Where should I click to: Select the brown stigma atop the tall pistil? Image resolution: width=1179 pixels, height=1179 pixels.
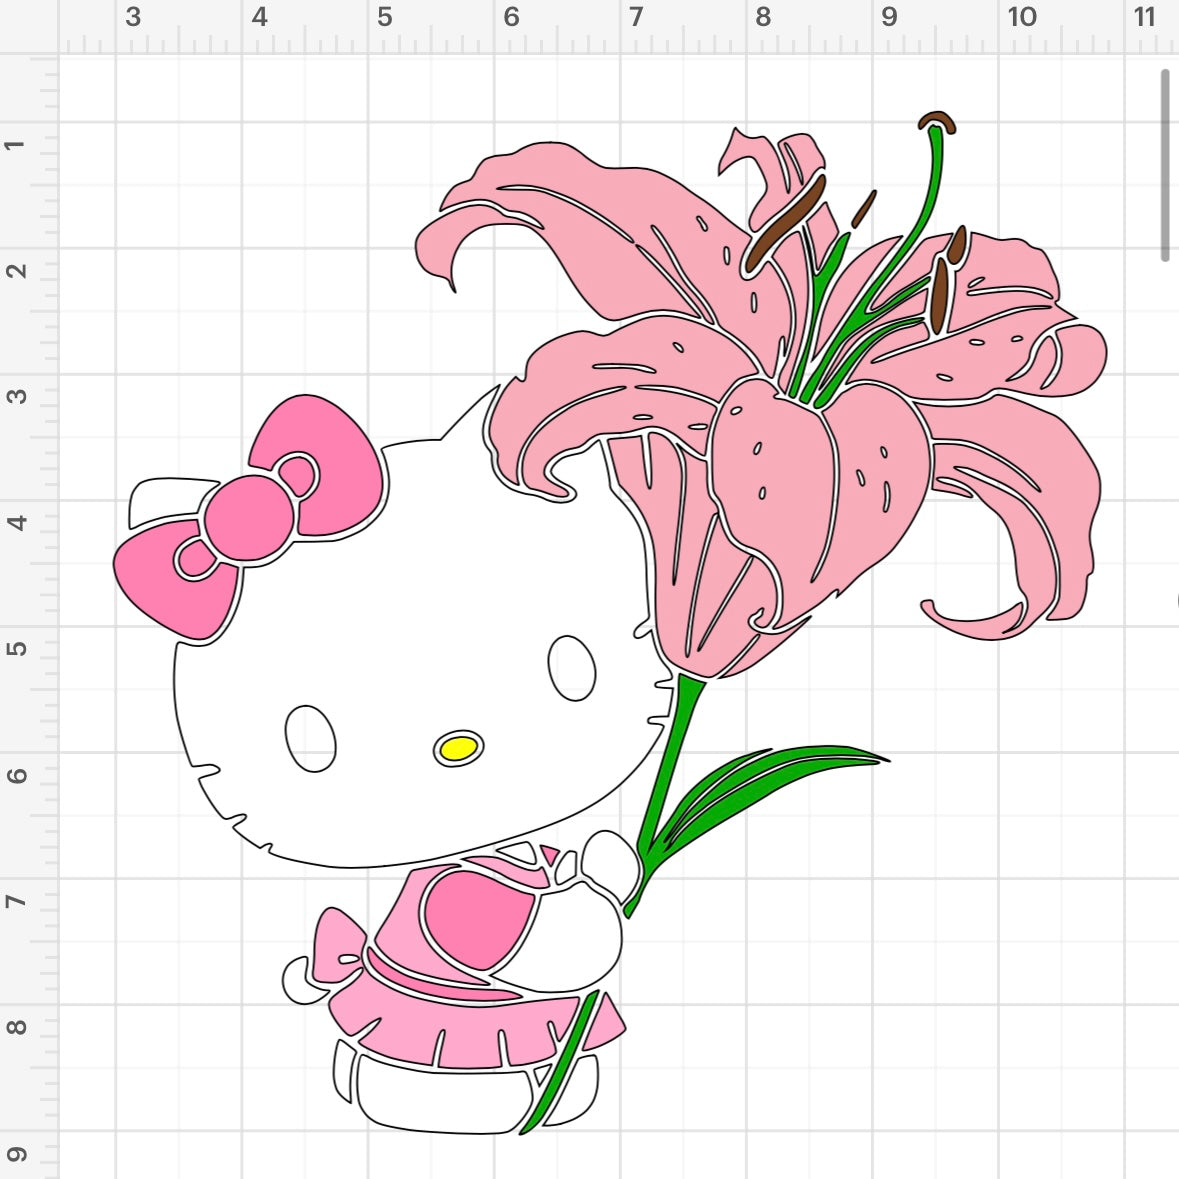[937, 121]
